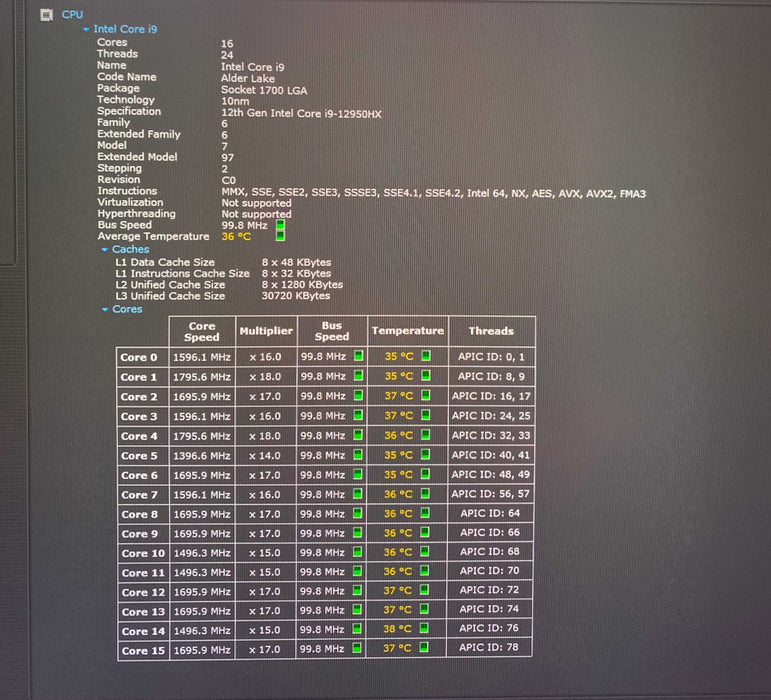This screenshot has height=700, width=771.
Task: Click the Threads 24 value
Action: pyautogui.click(x=227, y=55)
